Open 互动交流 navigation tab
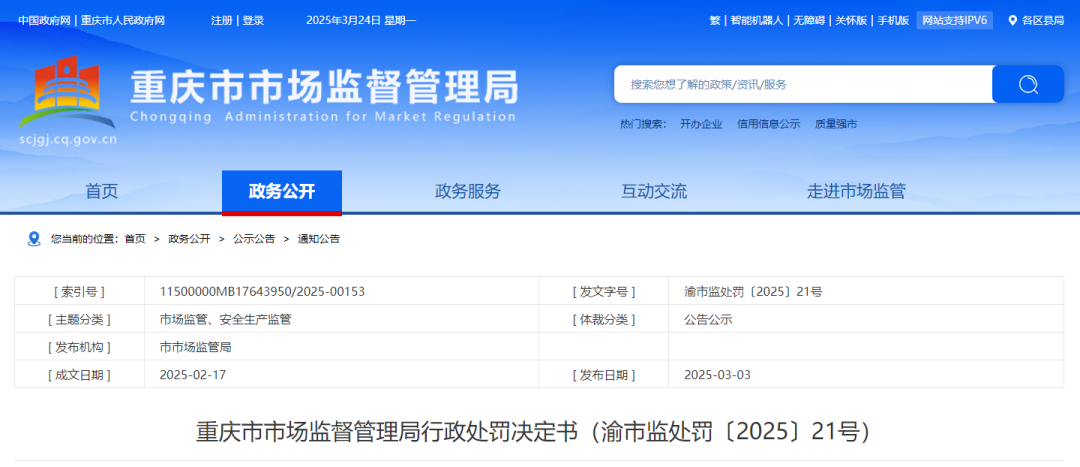The width and height of the screenshot is (1080, 467). [654, 191]
